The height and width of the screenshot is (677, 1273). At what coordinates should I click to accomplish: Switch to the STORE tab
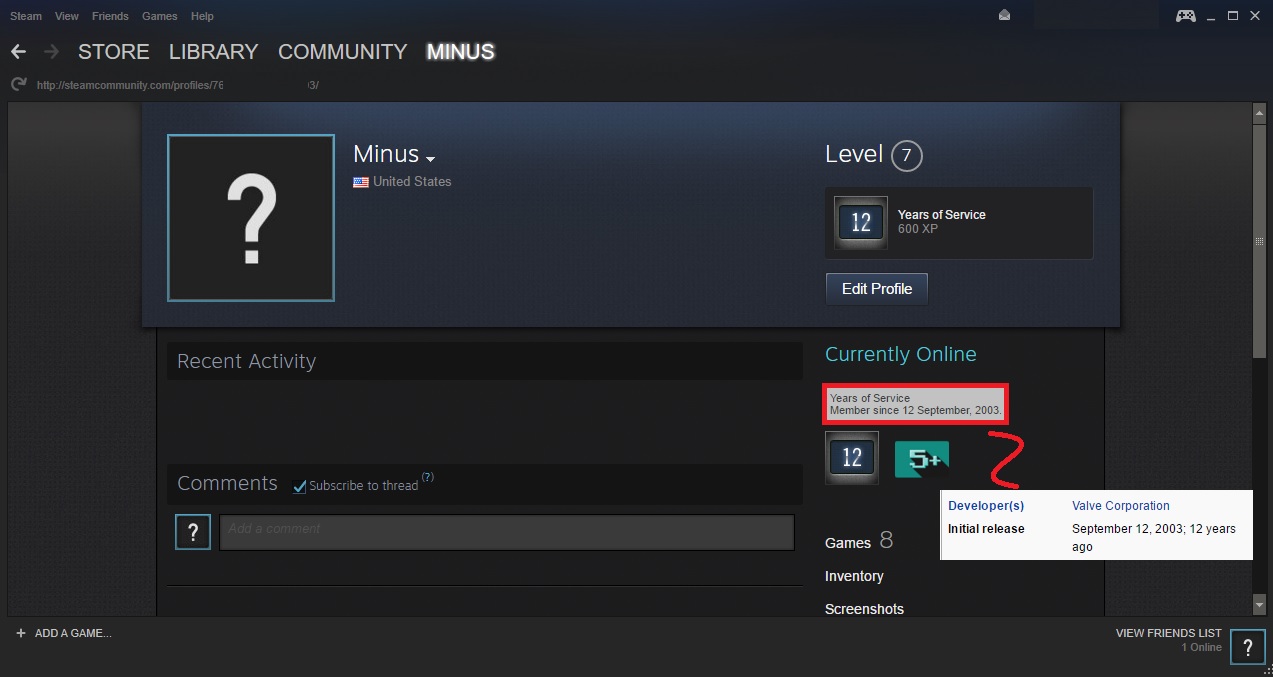click(x=114, y=52)
